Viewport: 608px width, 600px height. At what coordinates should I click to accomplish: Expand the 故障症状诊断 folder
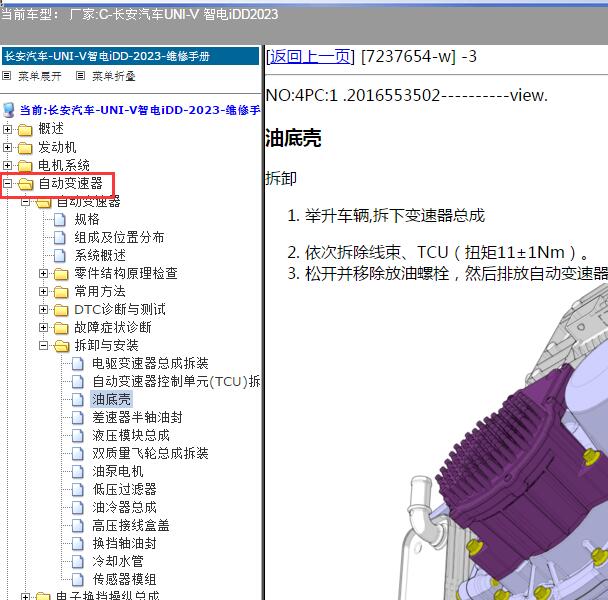coord(43,328)
